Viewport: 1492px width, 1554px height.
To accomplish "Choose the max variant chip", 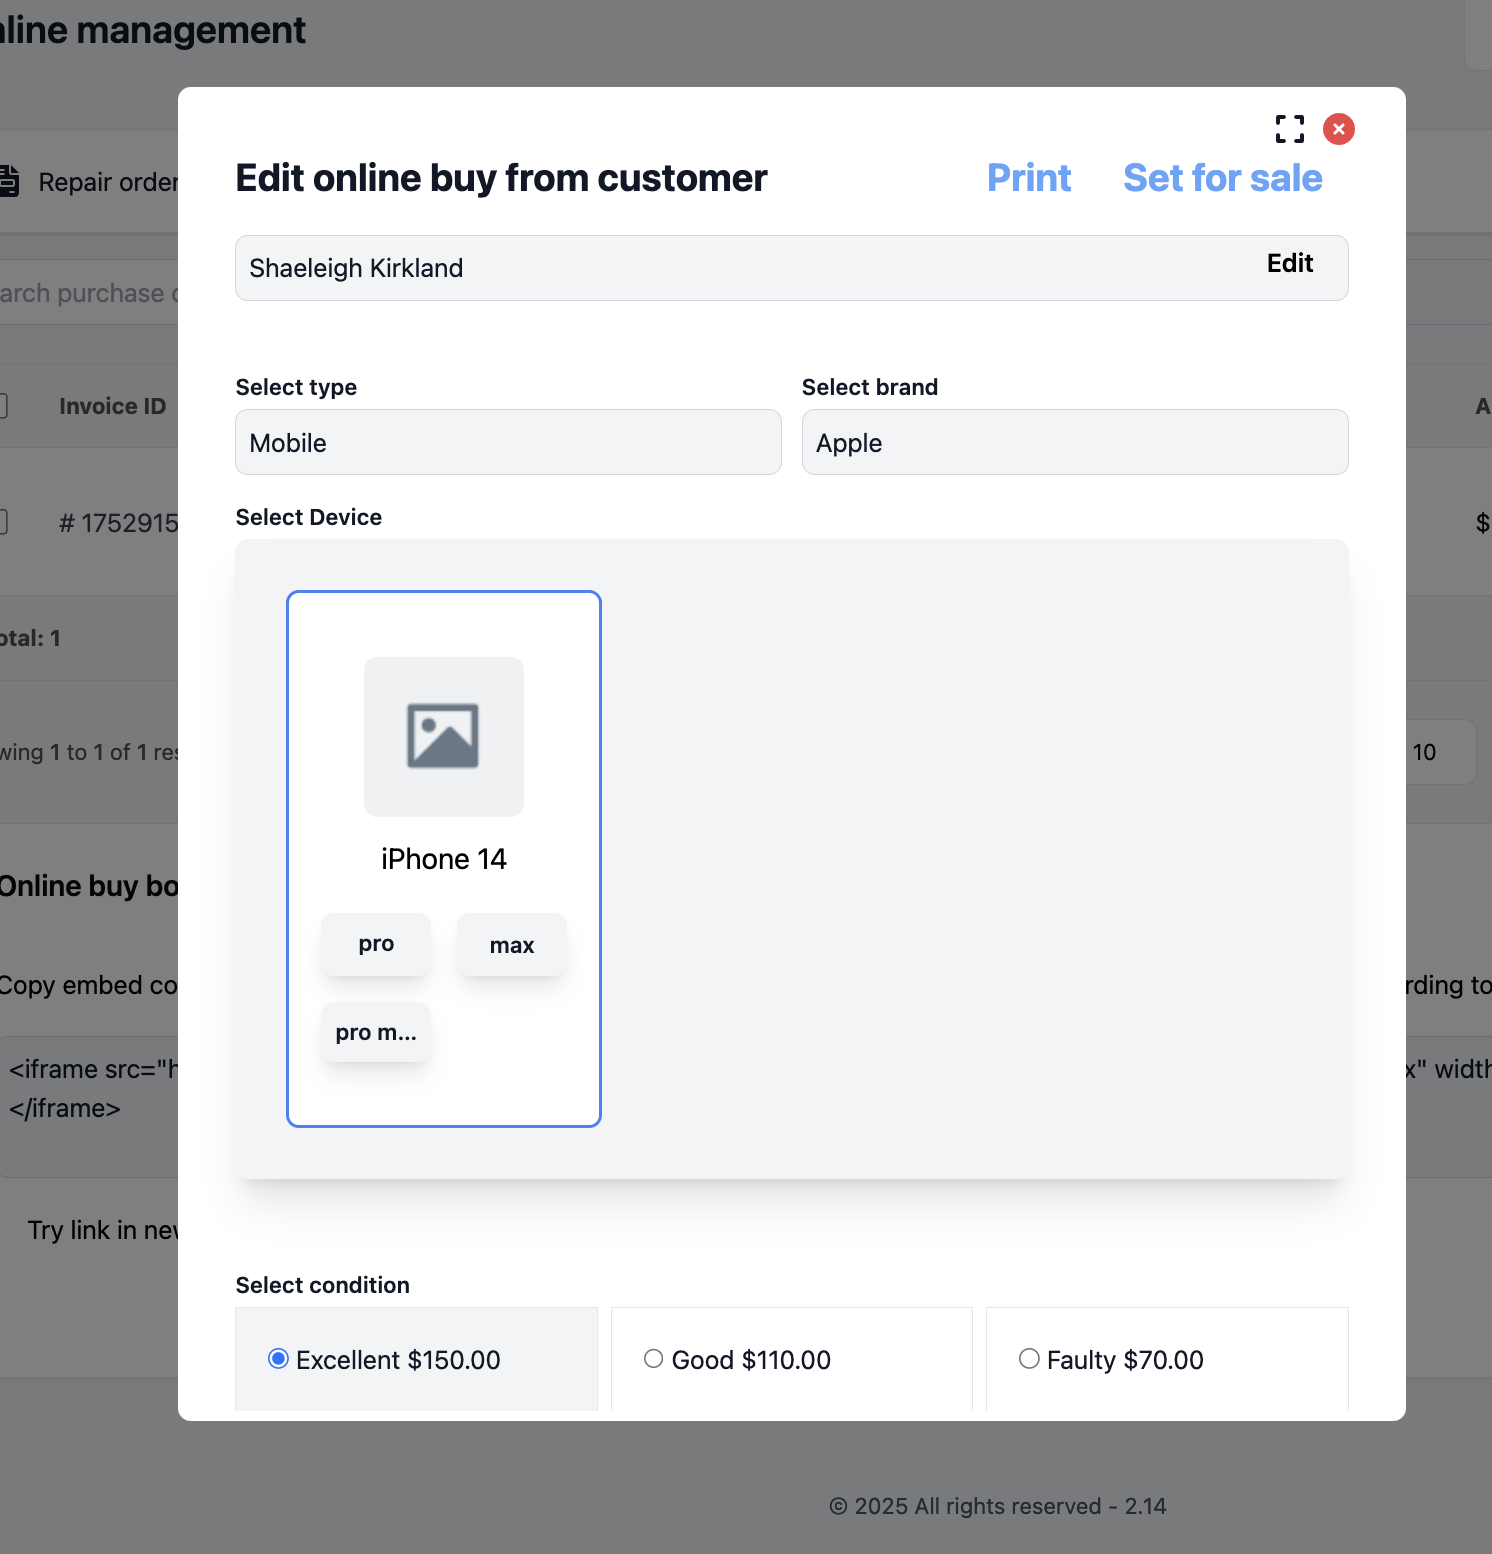I will coord(511,945).
